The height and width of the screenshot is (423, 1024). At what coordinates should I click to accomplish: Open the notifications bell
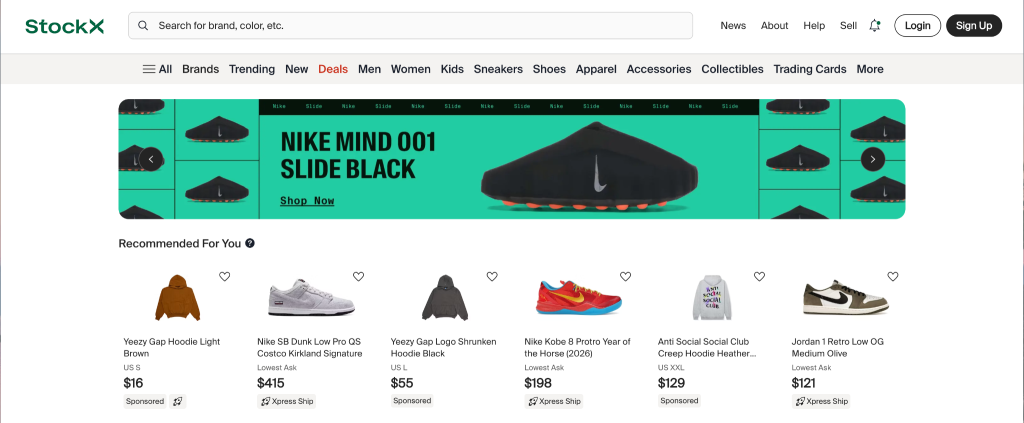click(x=875, y=26)
